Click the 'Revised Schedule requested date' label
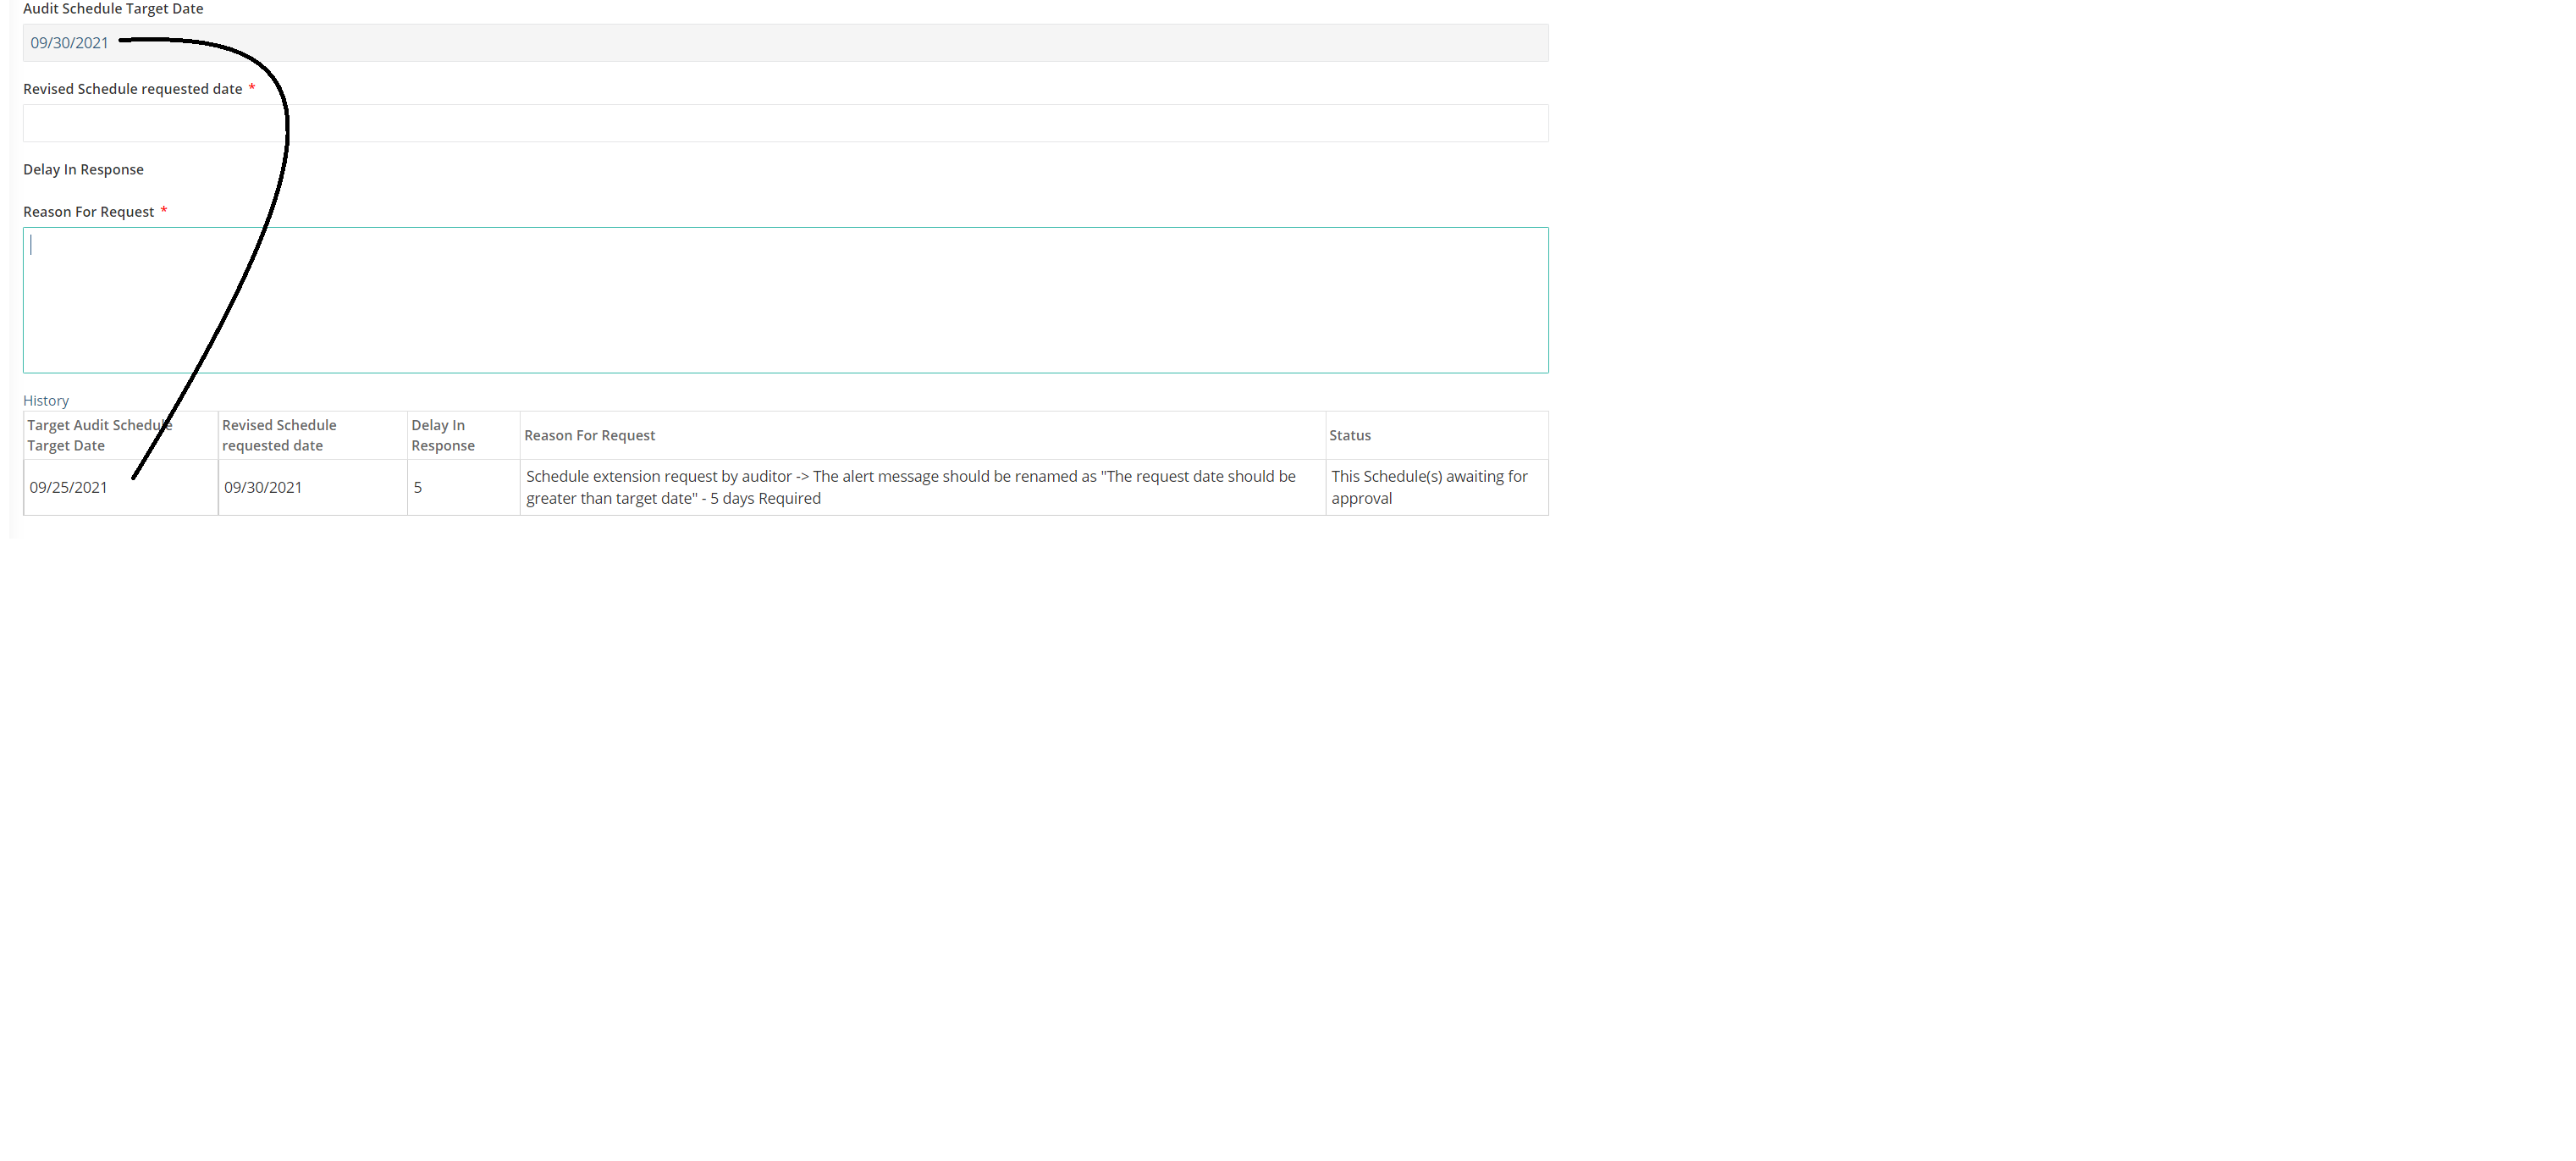2576x1161 pixels. pos(132,89)
